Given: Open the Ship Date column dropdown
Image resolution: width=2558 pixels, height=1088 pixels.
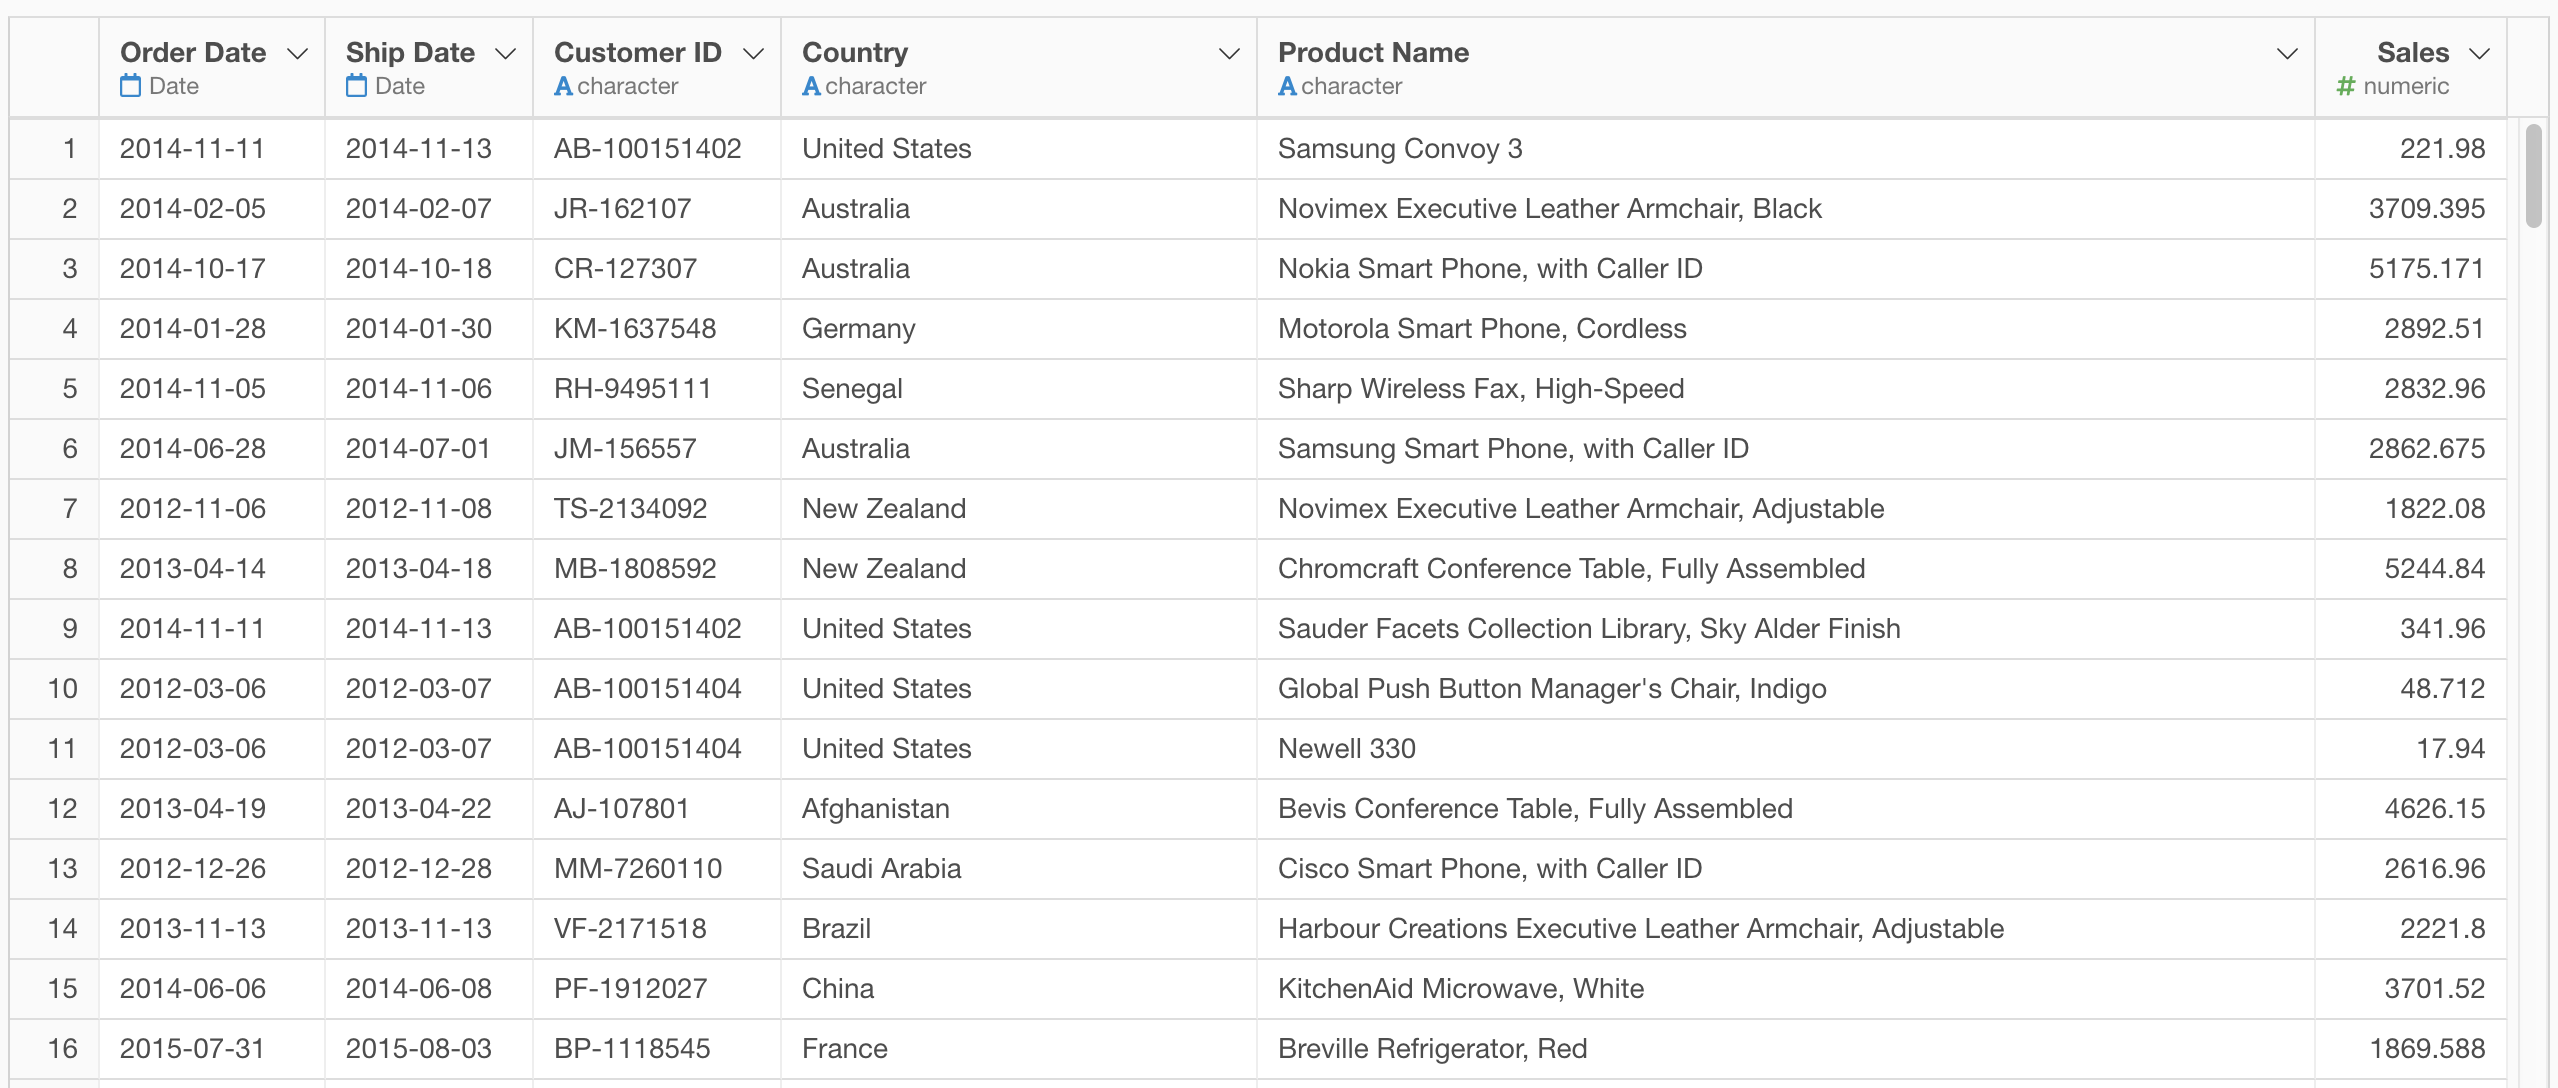Looking at the screenshot, I should click(504, 52).
